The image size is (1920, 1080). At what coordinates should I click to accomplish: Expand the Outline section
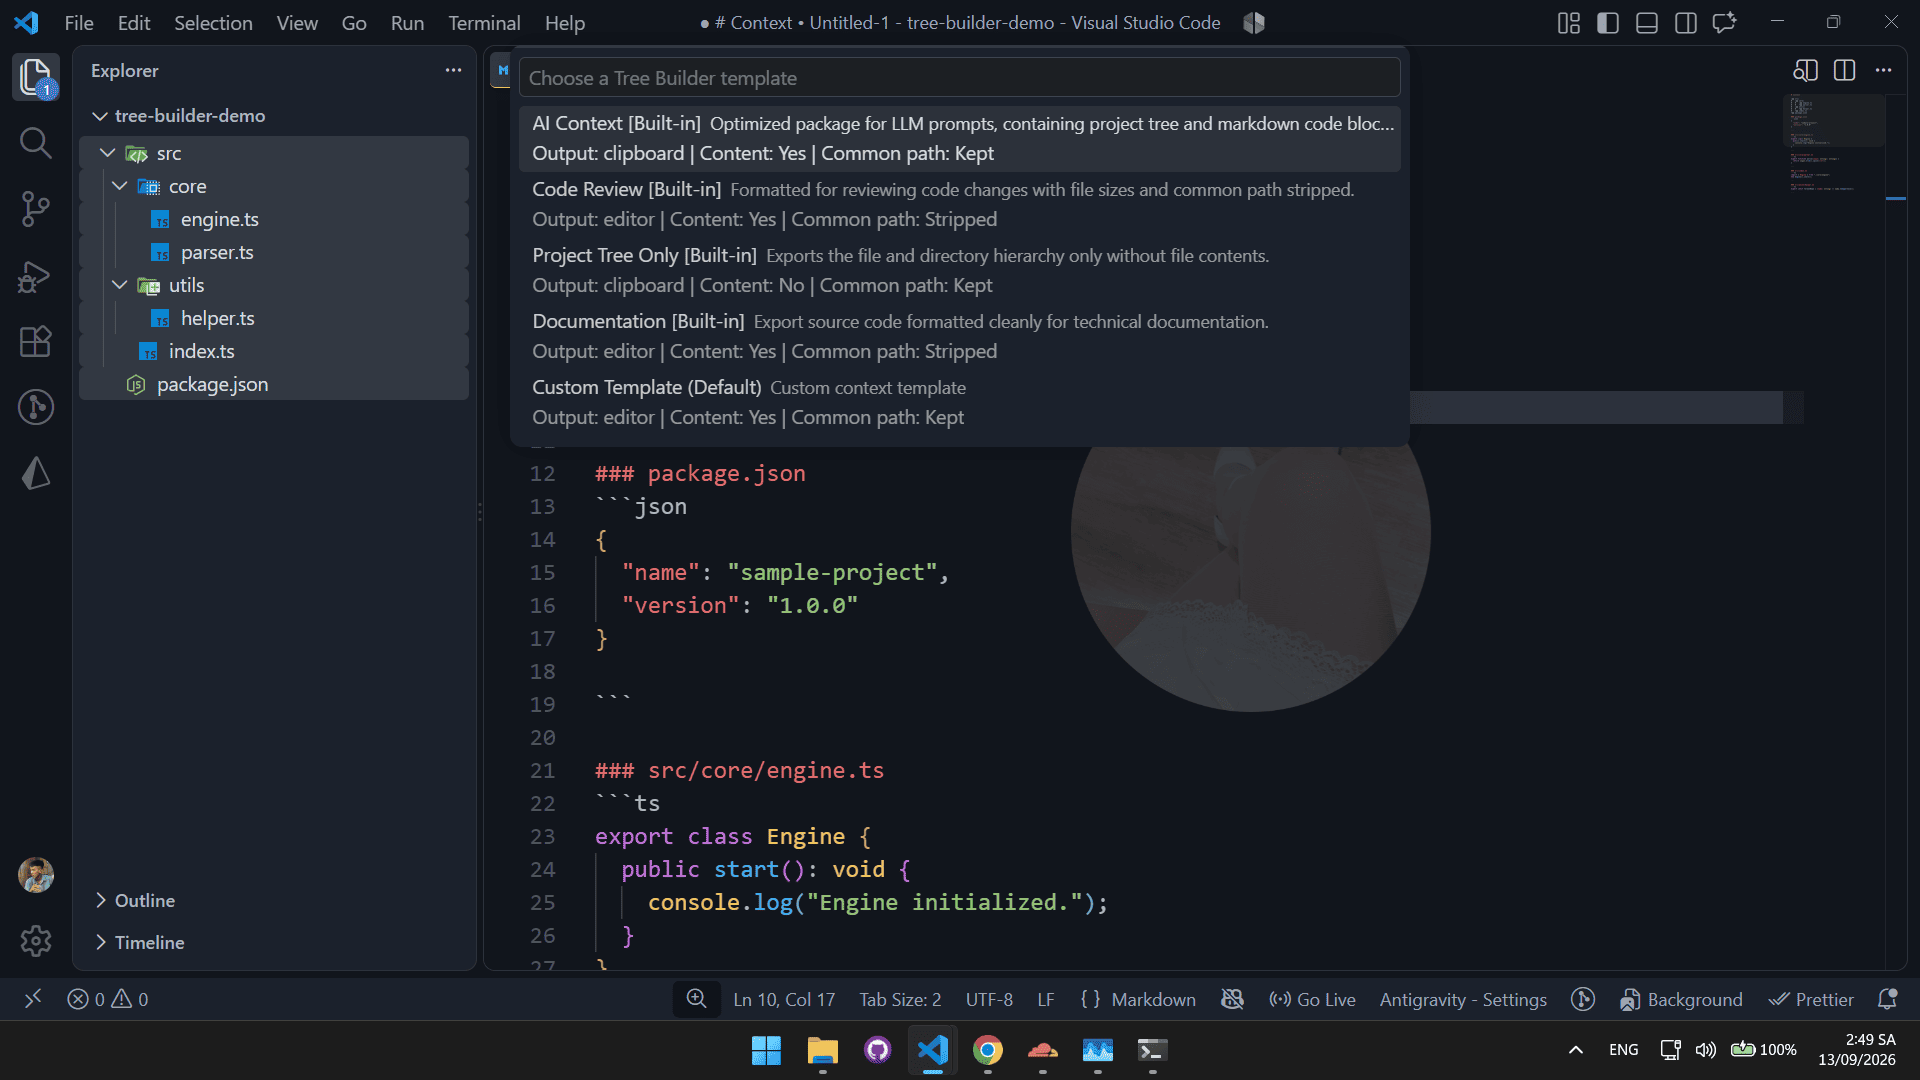275,900
